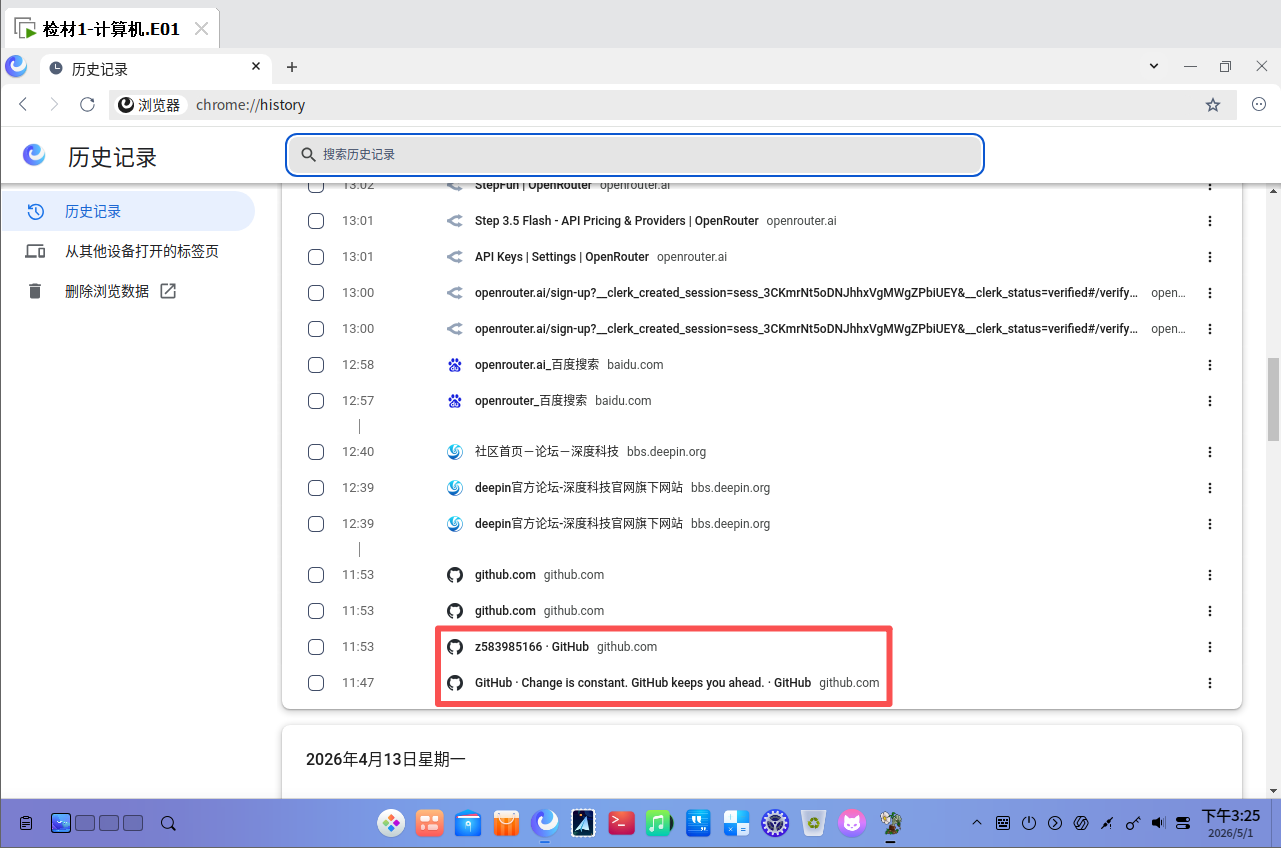Open the 社区首页－论坛－深度科技 link

point(547,452)
